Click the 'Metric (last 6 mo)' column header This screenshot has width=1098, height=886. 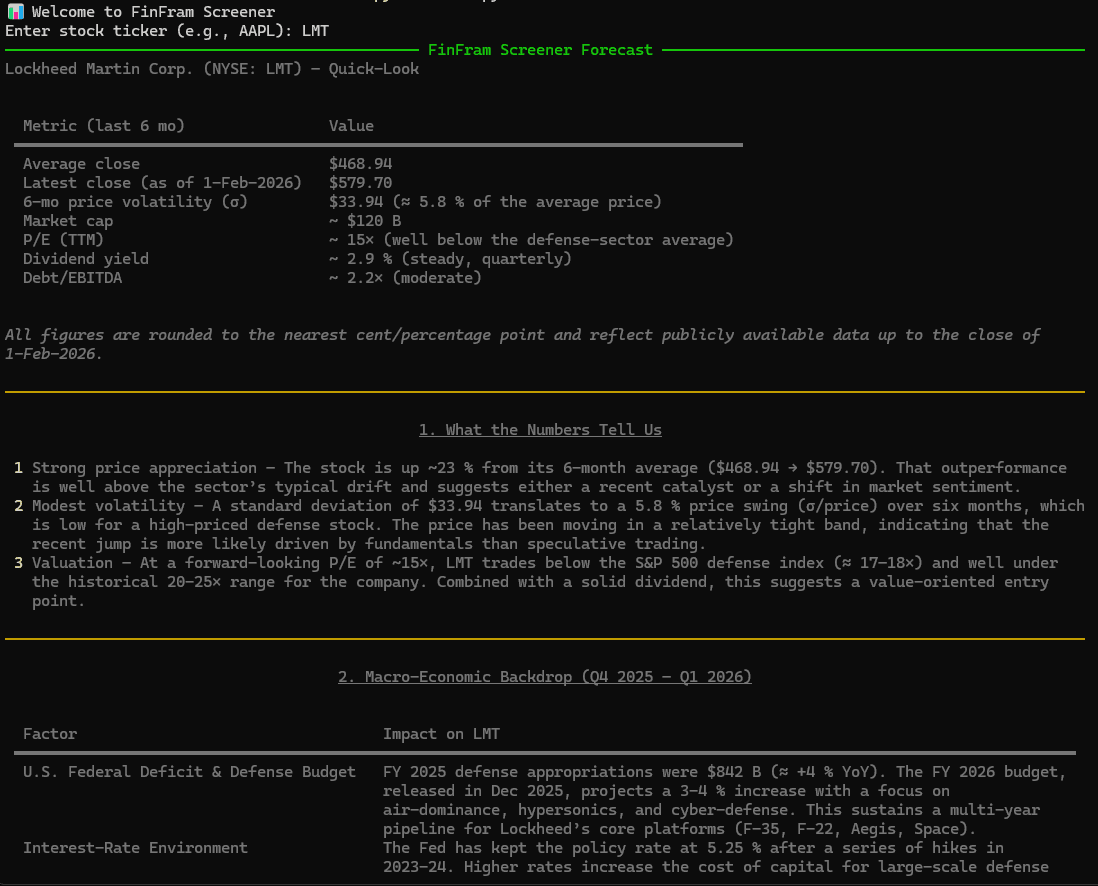point(104,125)
